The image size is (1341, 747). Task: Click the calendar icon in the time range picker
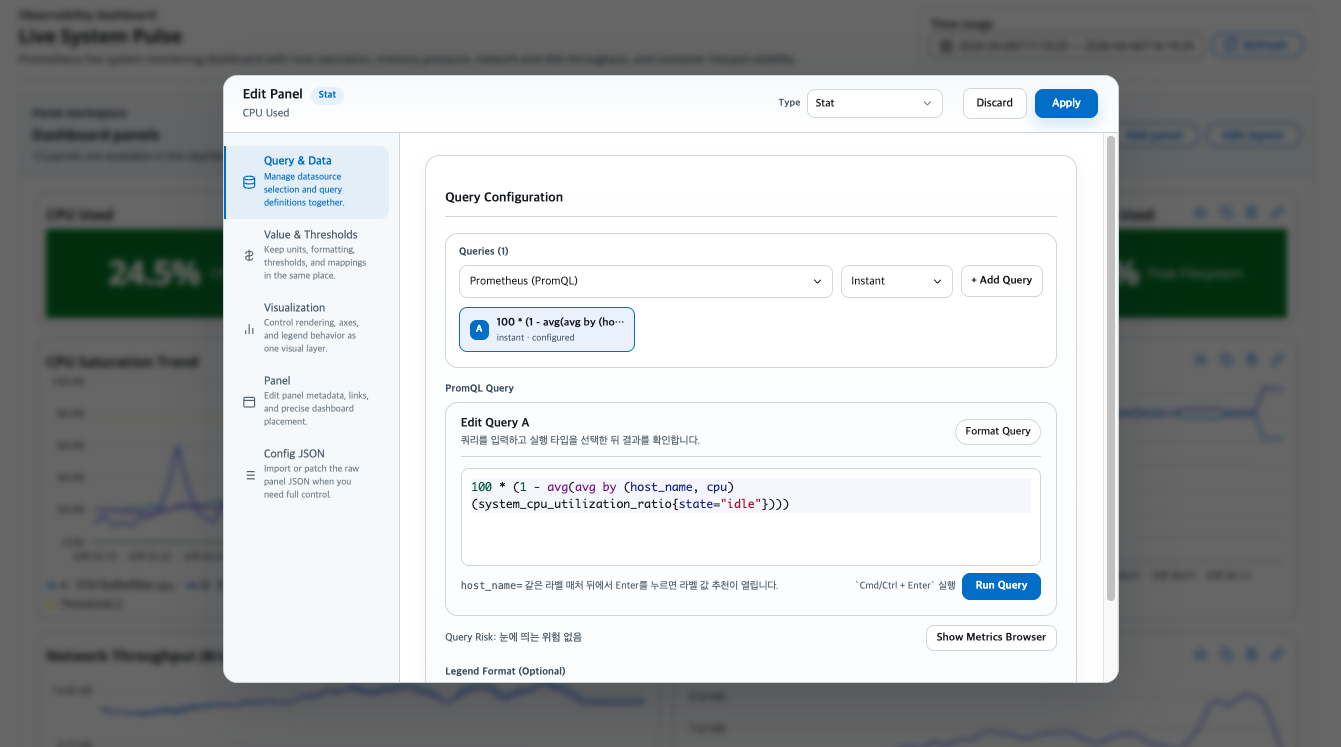[x=945, y=44]
